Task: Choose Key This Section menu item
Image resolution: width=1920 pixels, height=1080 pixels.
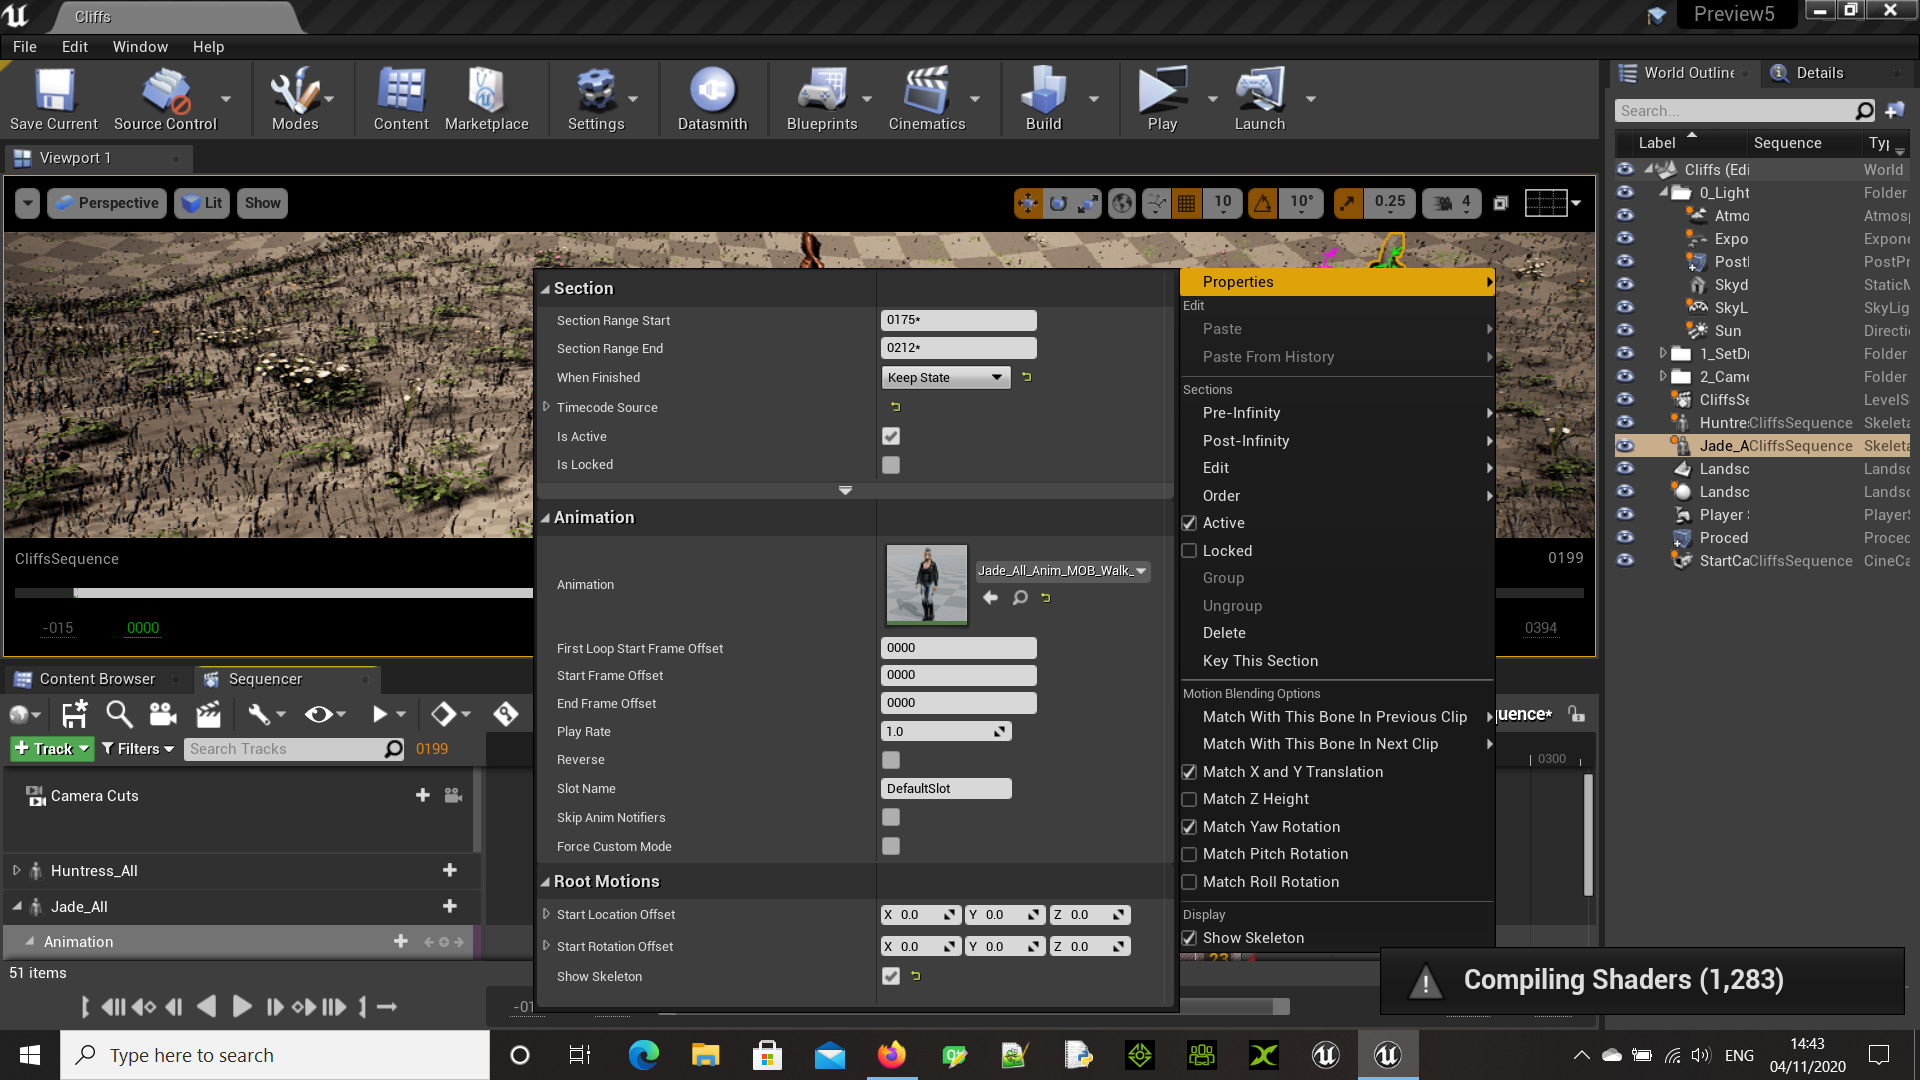Action: coord(1336,661)
